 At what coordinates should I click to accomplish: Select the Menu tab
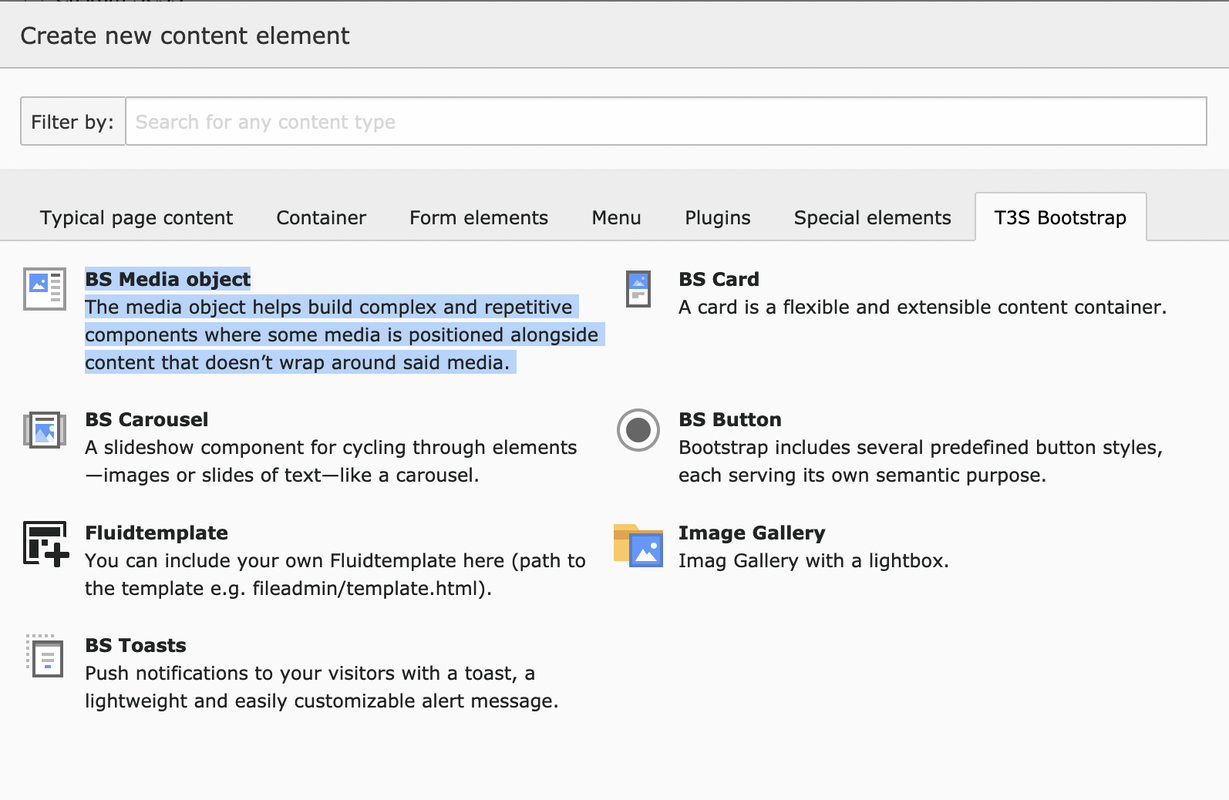[616, 217]
